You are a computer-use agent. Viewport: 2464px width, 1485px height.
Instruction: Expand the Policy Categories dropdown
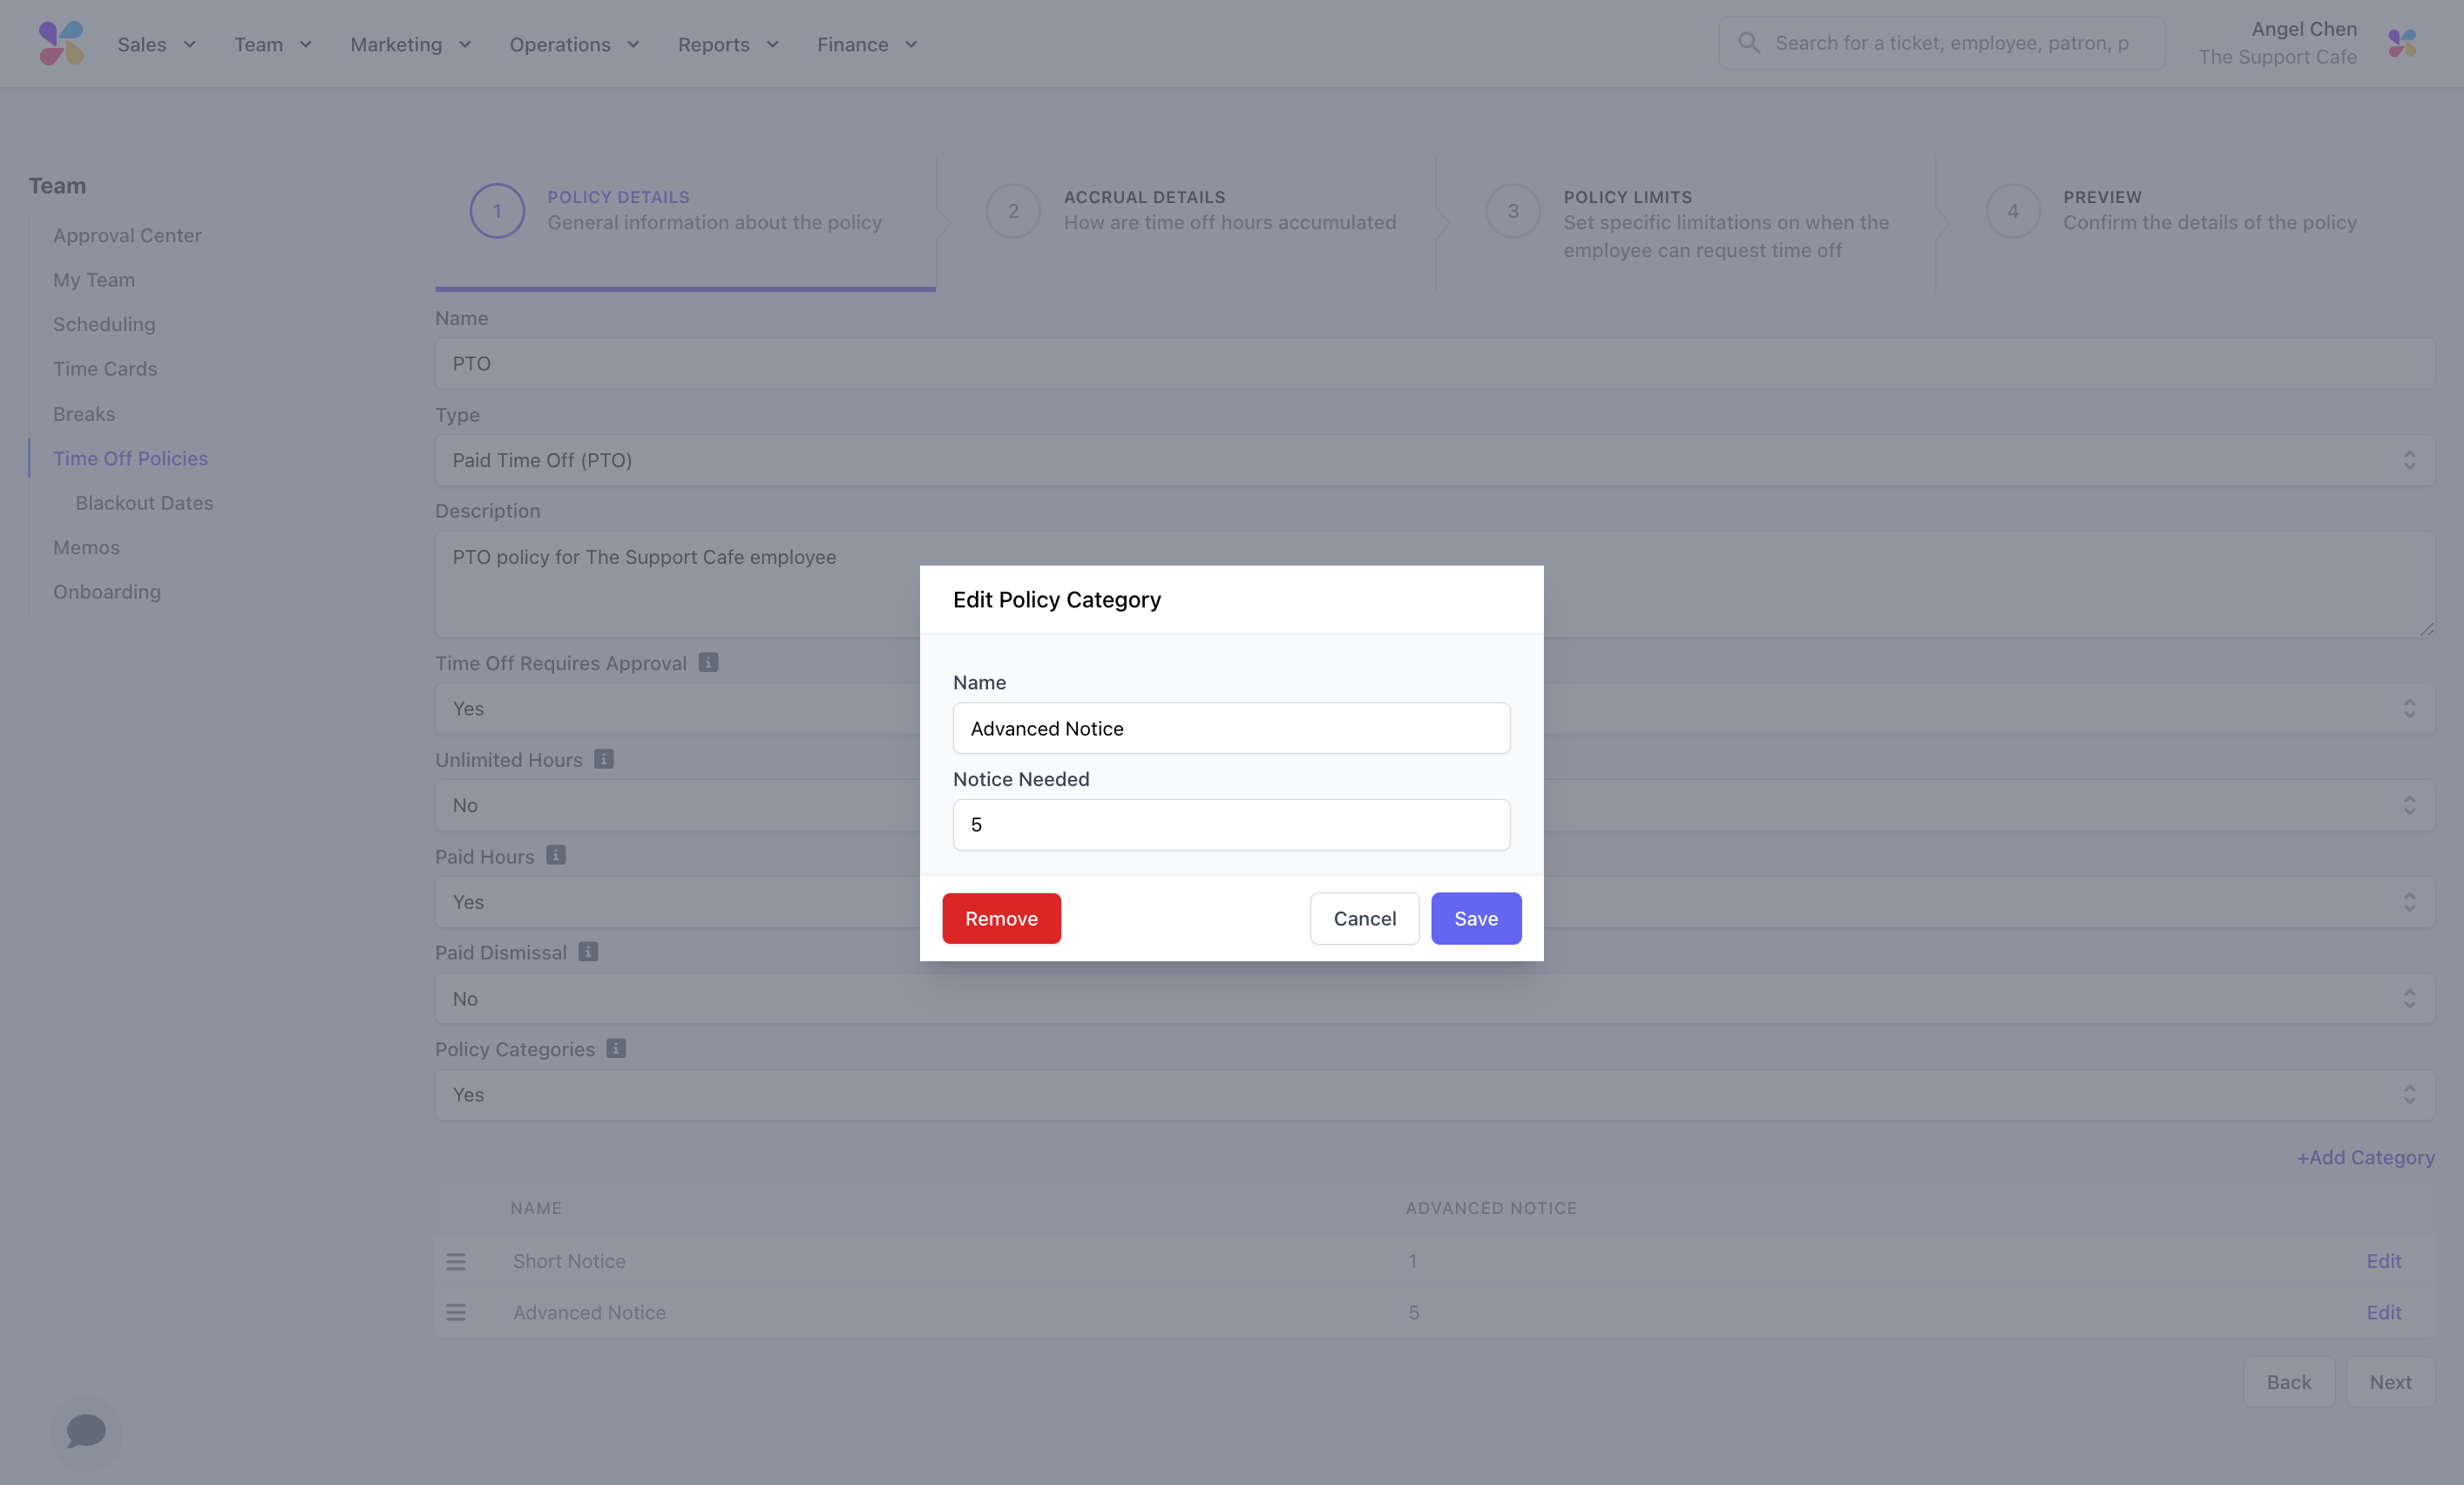click(x=1435, y=1095)
